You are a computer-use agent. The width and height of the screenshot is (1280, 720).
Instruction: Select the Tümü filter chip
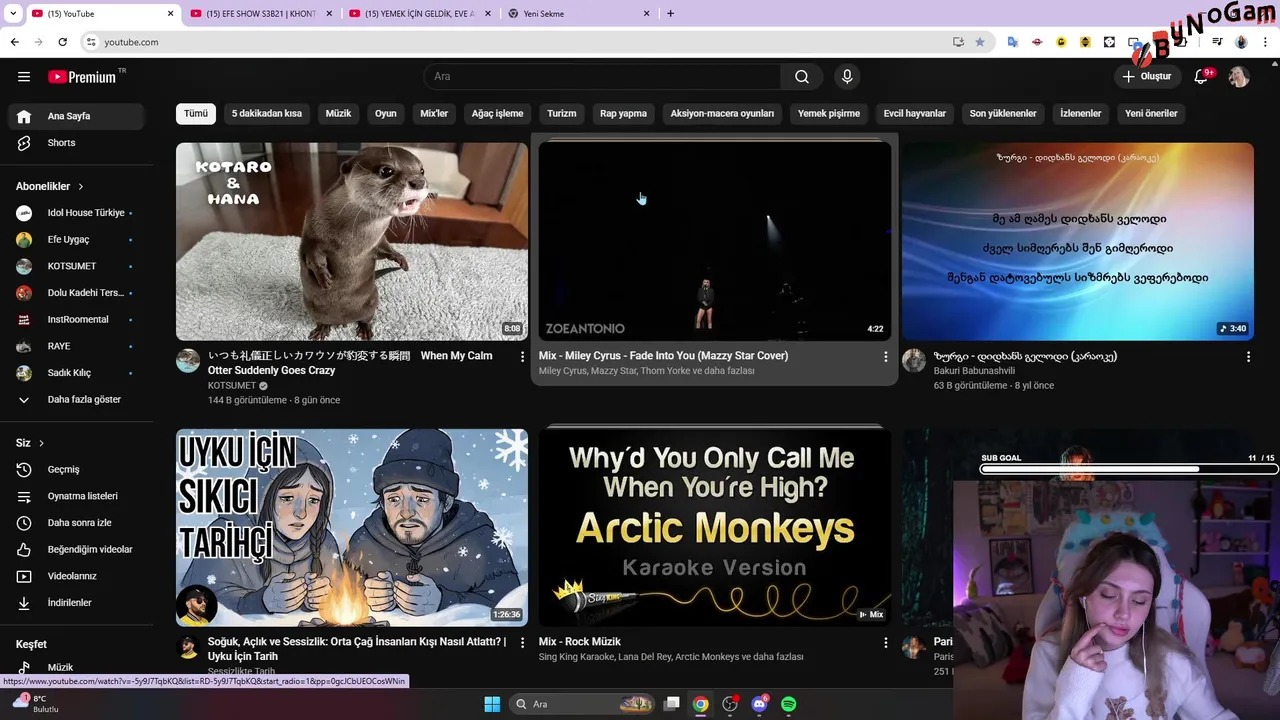(x=196, y=114)
